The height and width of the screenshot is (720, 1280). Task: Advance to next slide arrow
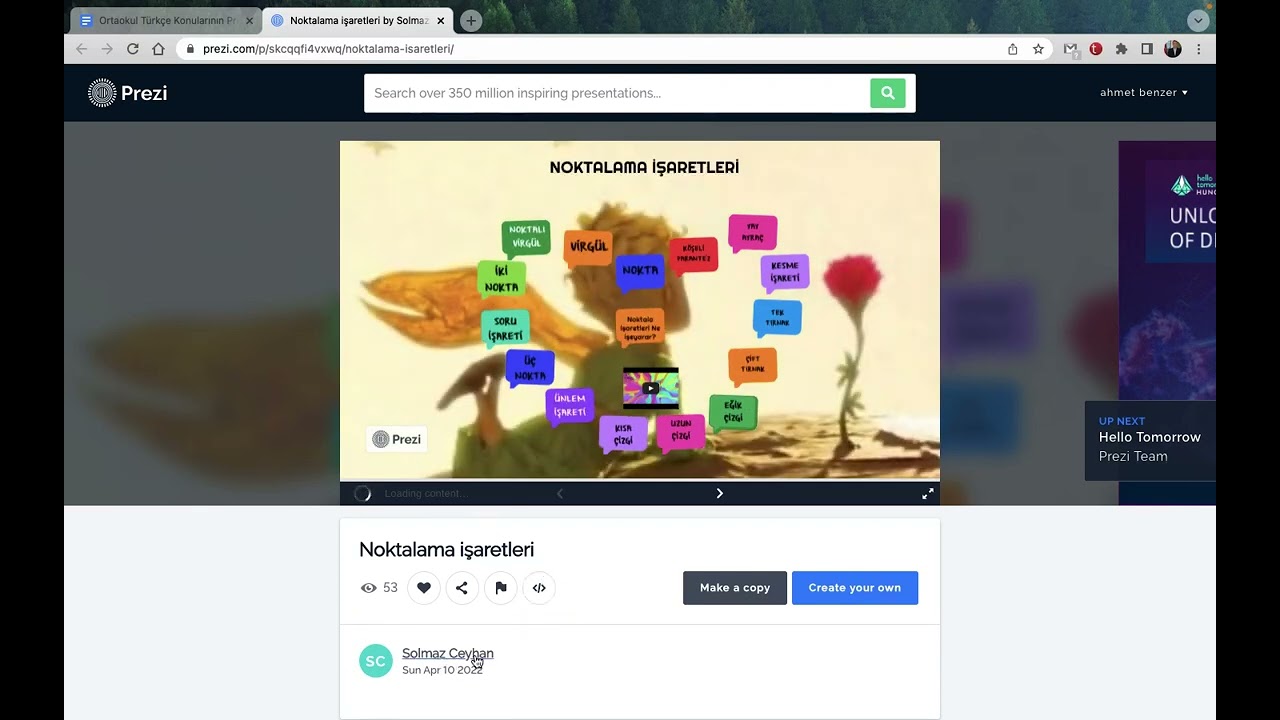pyautogui.click(x=719, y=493)
